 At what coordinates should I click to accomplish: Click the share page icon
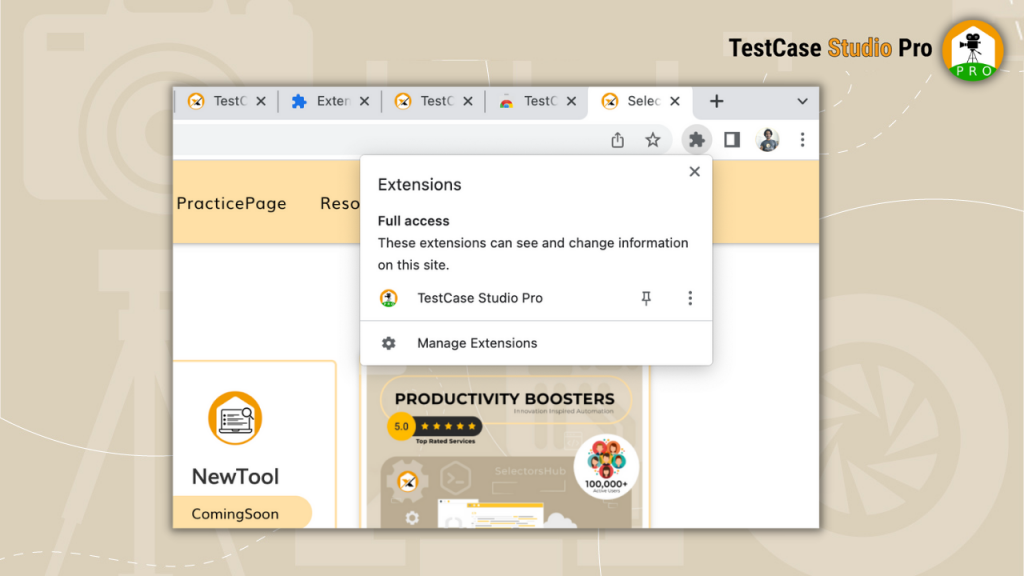pyautogui.click(x=617, y=140)
